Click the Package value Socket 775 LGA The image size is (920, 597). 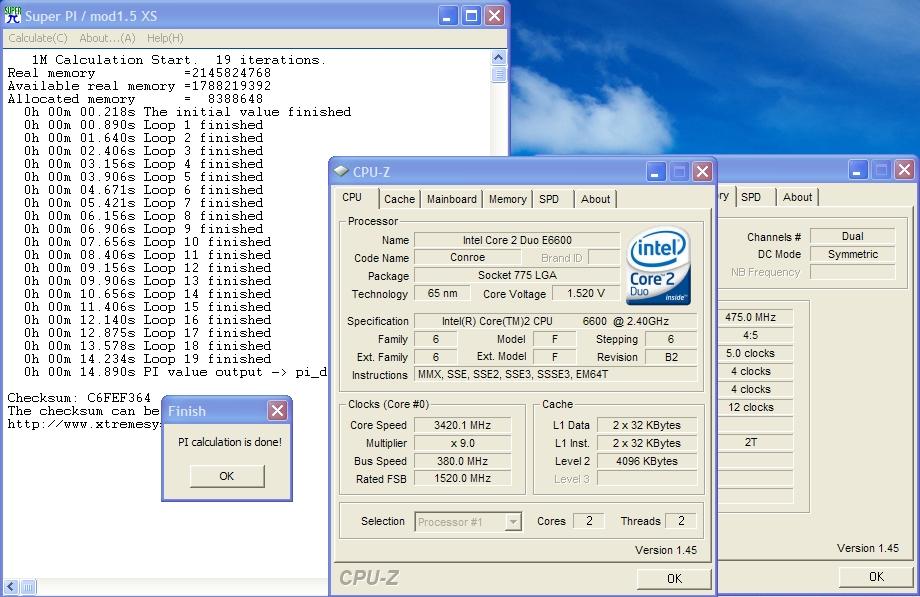[517, 275]
